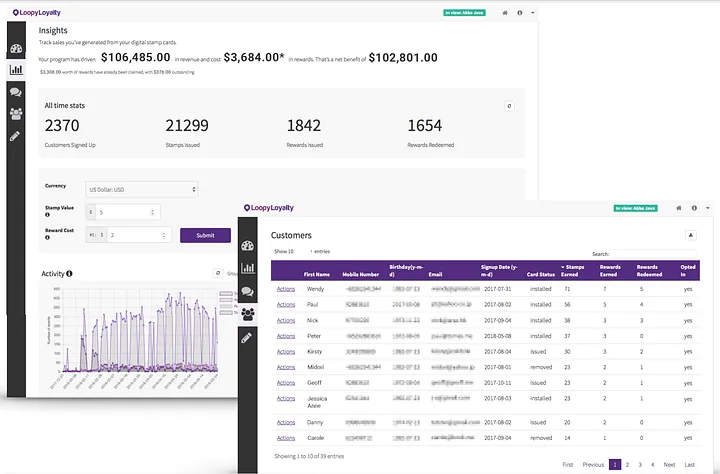
Task: Open dashboard gauge icon in Insights window sidebar
Action: [16, 49]
